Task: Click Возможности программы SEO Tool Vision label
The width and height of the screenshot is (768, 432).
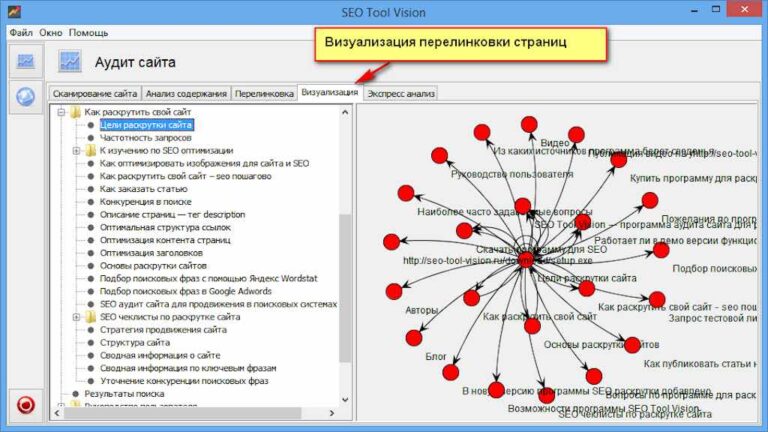Action: (x=604, y=408)
